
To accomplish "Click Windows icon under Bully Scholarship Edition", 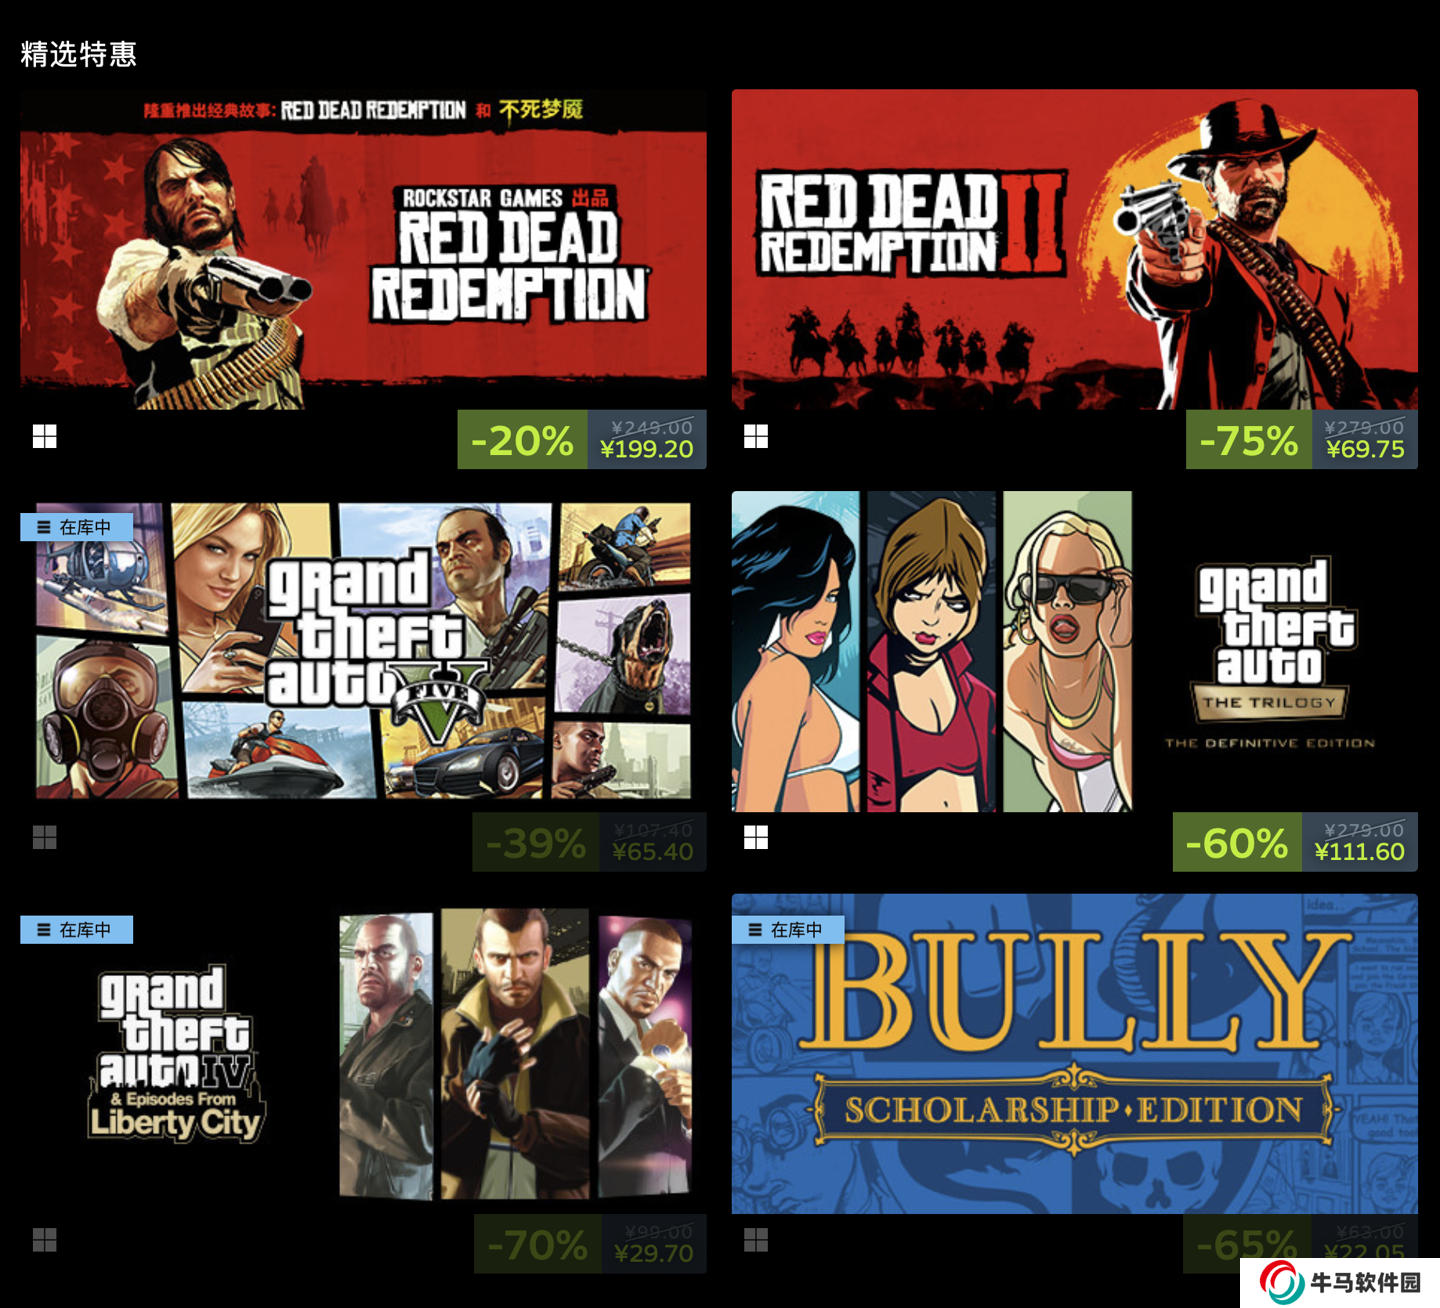I will point(756,1240).
